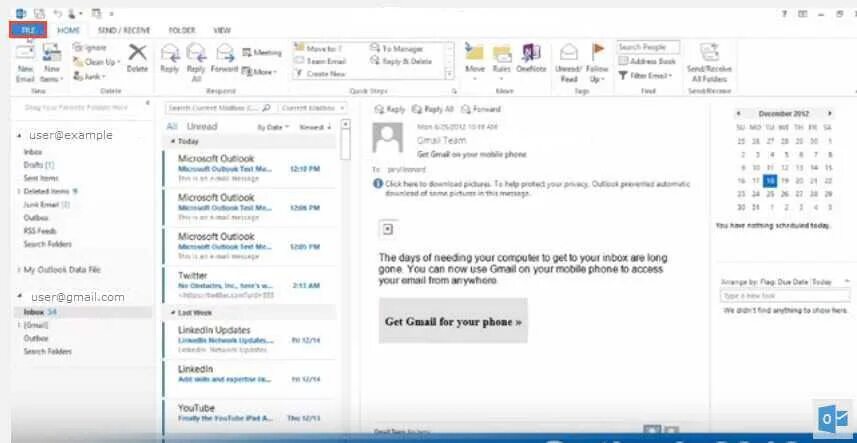Open the FILE tab

(27, 30)
